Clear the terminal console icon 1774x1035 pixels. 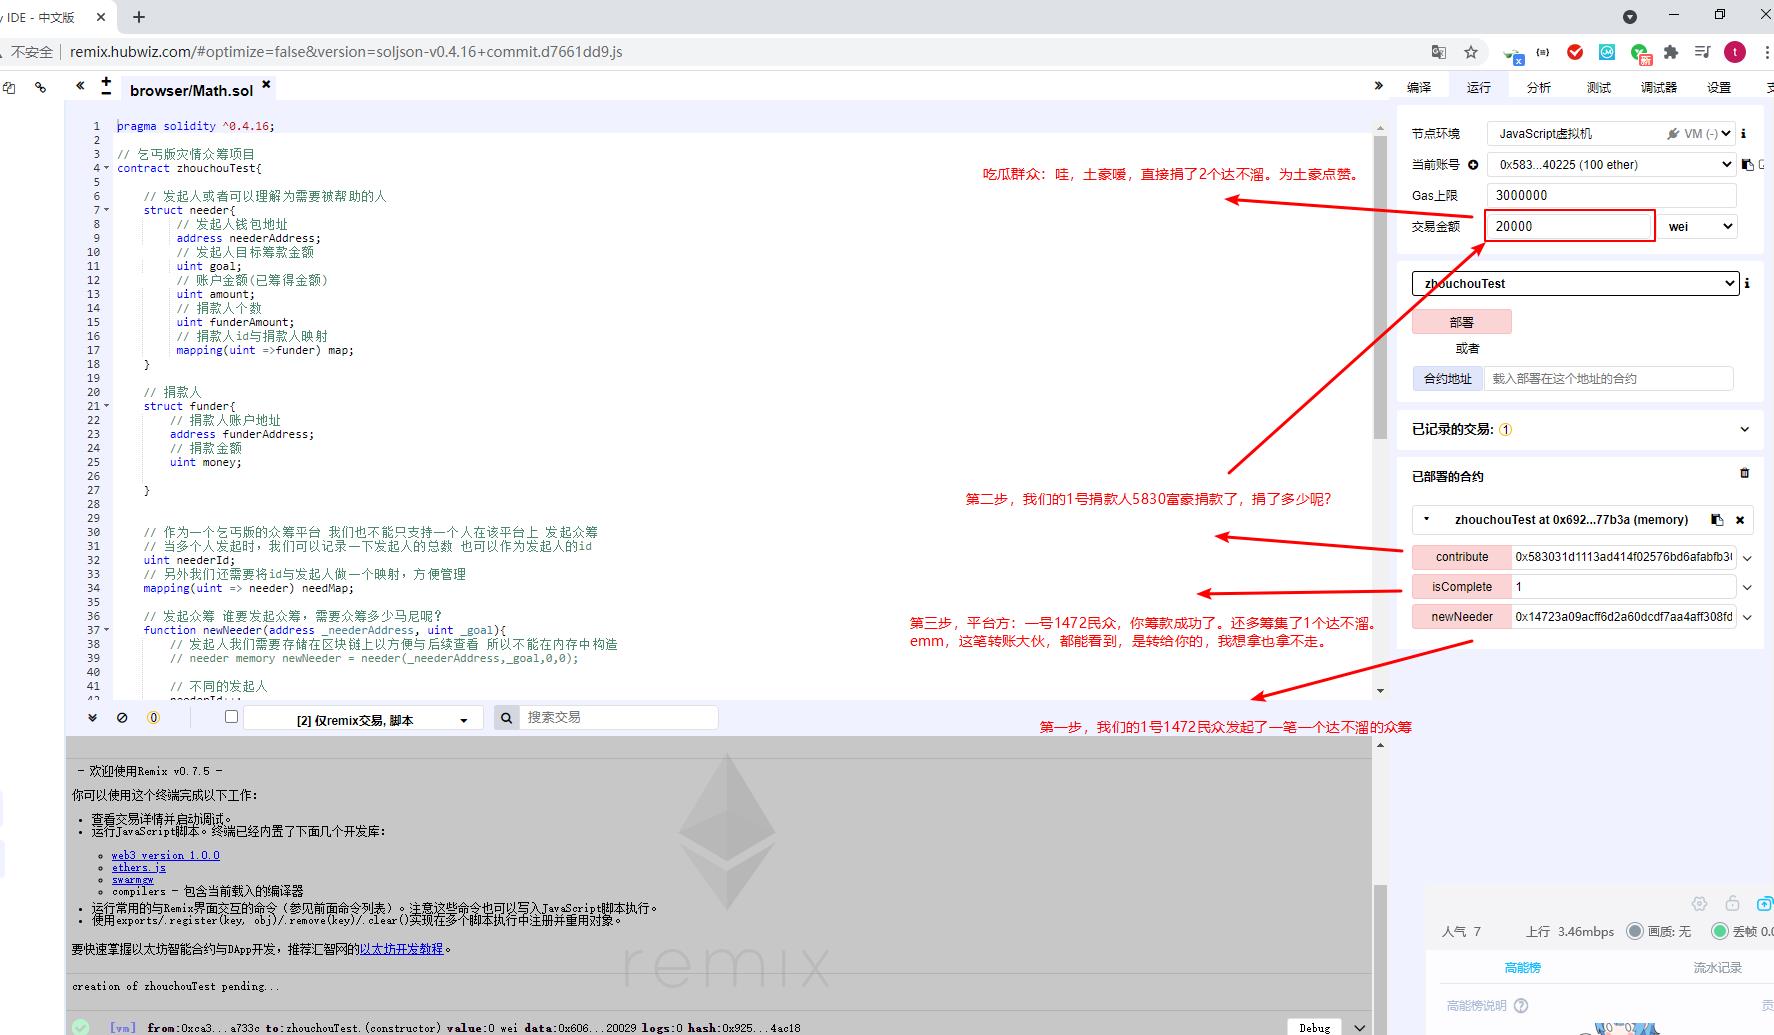[x=122, y=718]
